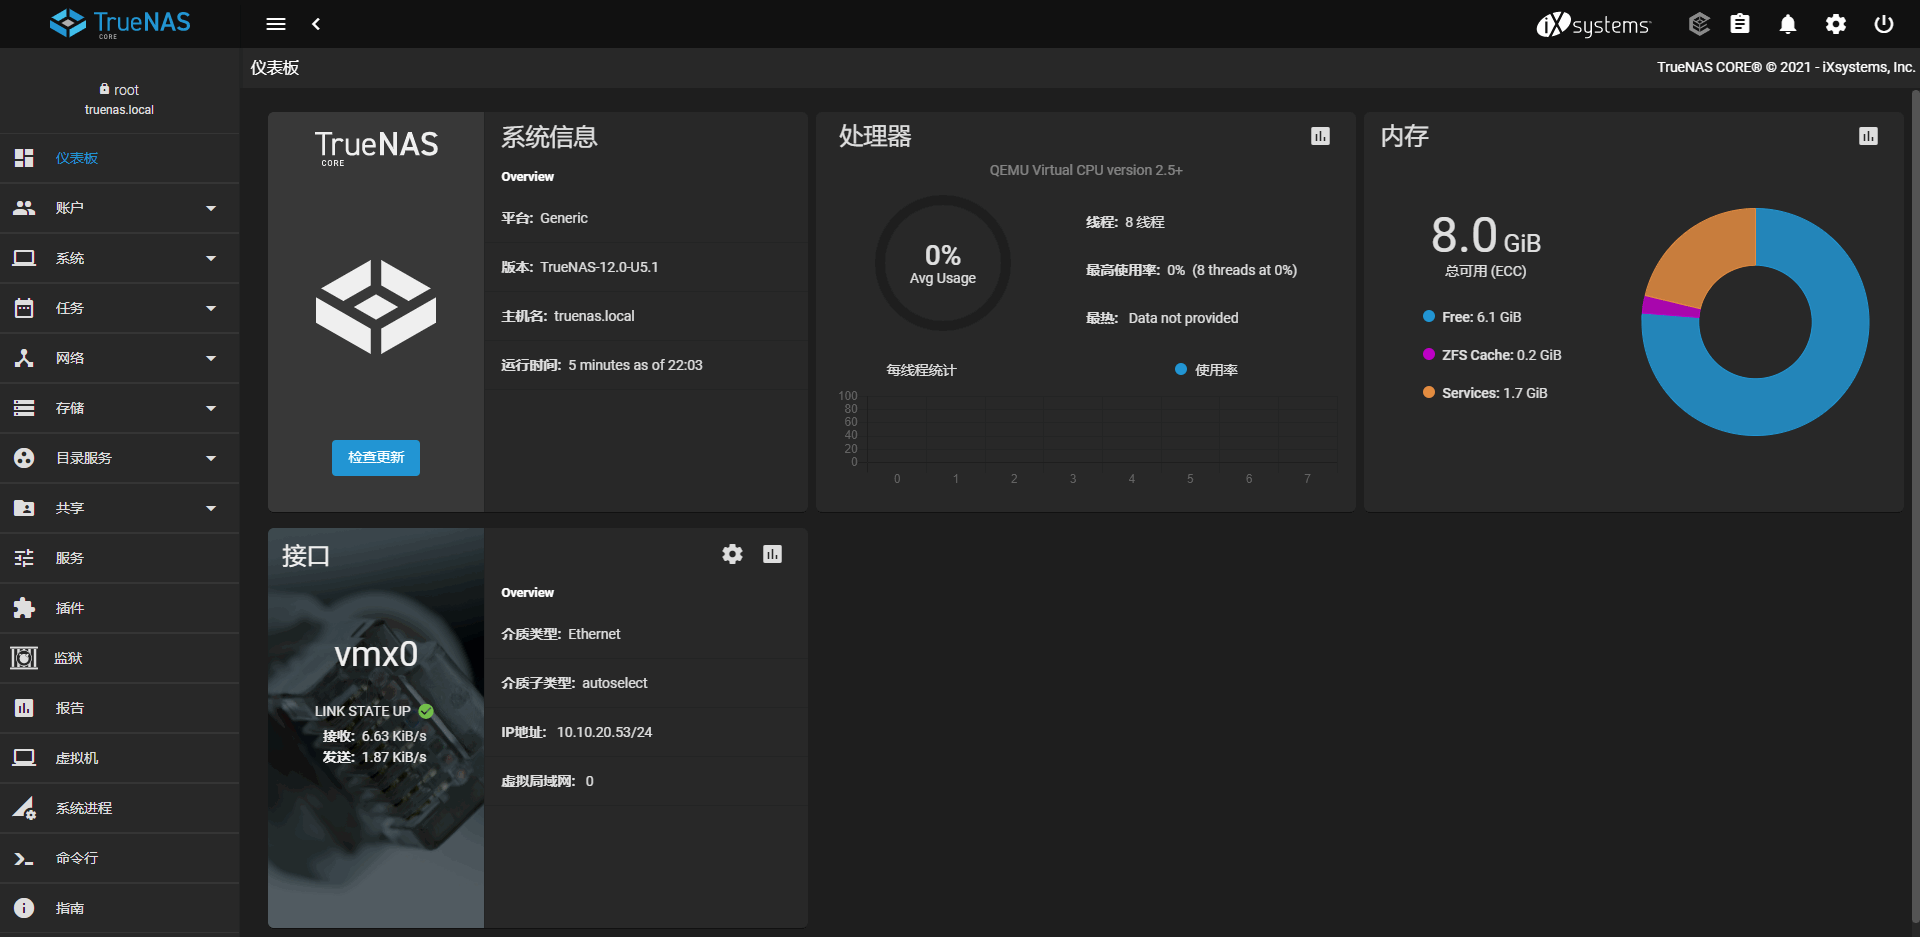The width and height of the screenshot is (1920, 937).
Task: Click the 虚拟机 laptop icon
Action: [x=24, y=758]
